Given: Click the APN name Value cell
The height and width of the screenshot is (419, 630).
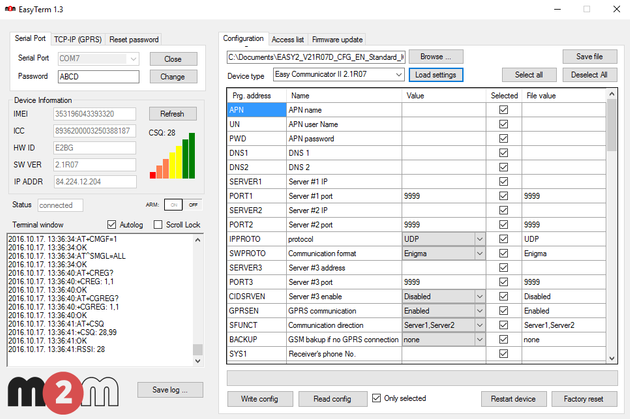Looking at the screenshot, I should 444,110.
